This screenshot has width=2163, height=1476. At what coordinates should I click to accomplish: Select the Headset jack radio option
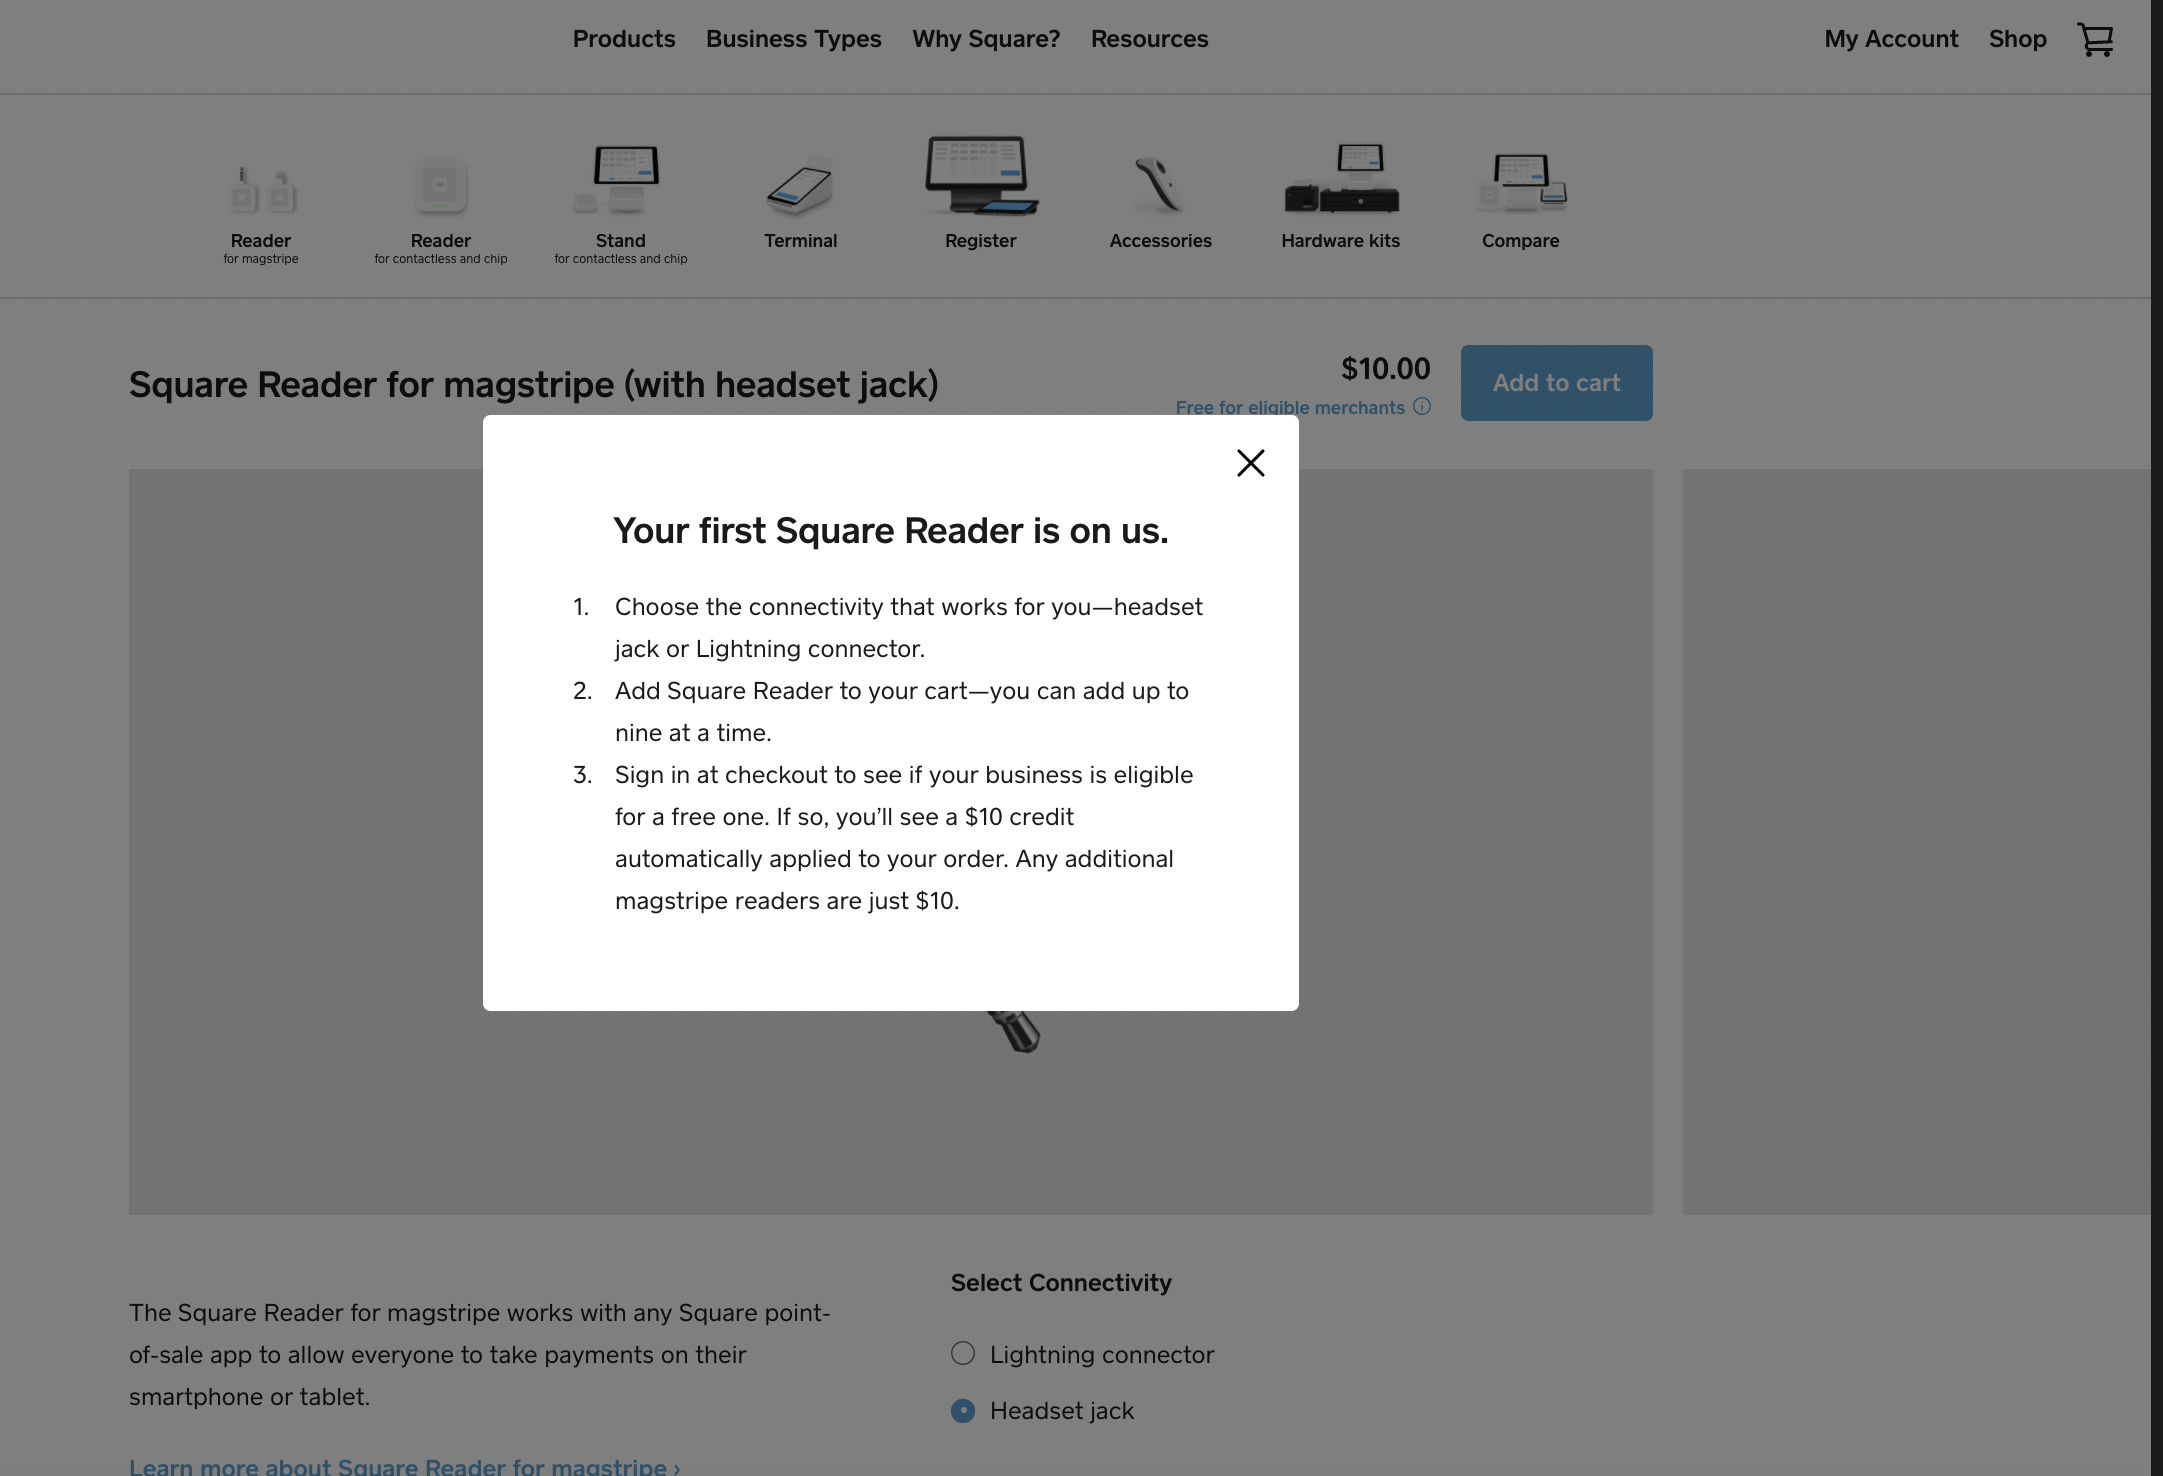point(963,1410)
